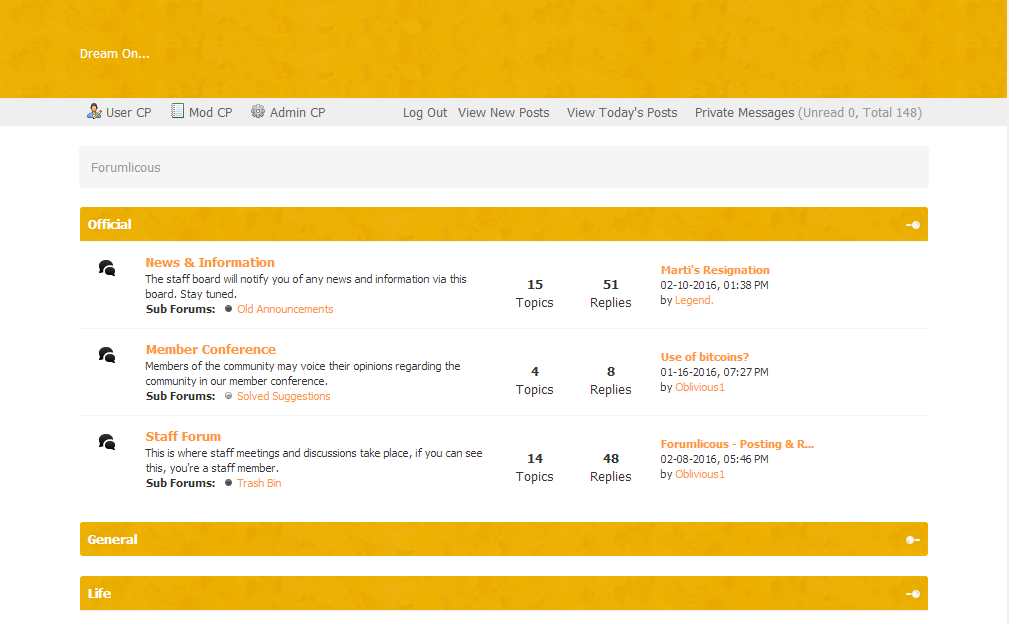The height and width of the screenshot is (623, 1009).
Task: Click the date 01-16-2016, 07:27 PM
Action: coord(714,372)
